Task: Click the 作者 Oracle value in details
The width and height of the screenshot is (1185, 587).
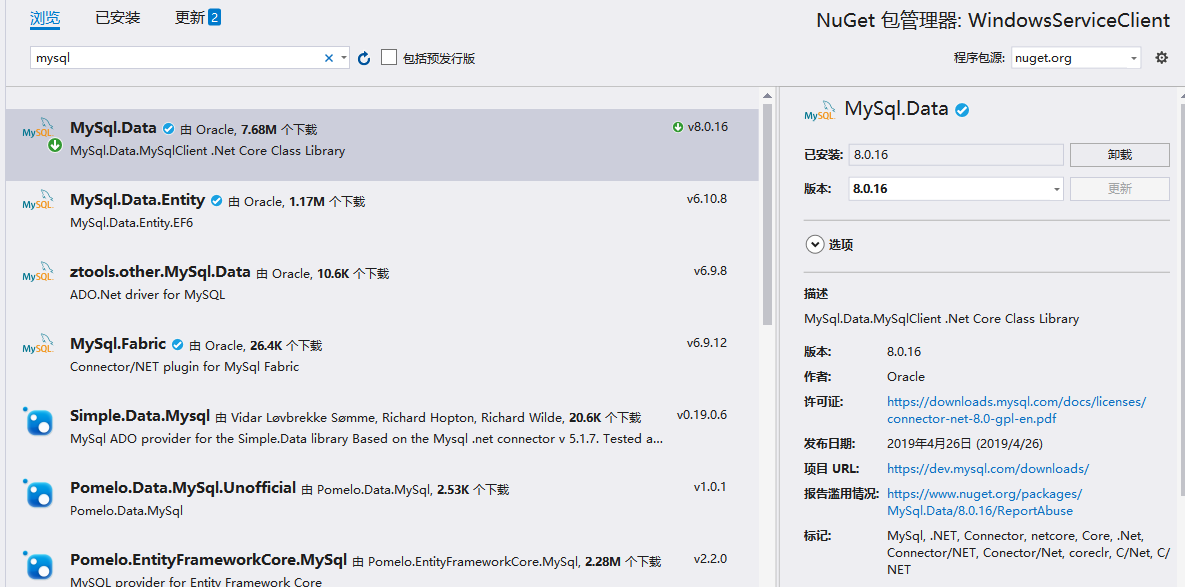Action: (906, 376)
